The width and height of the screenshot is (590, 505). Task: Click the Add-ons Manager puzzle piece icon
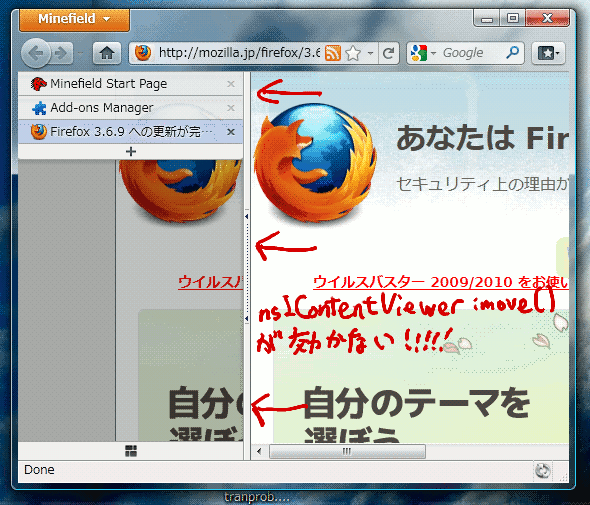pyautogui.click(x=39, y=108)
